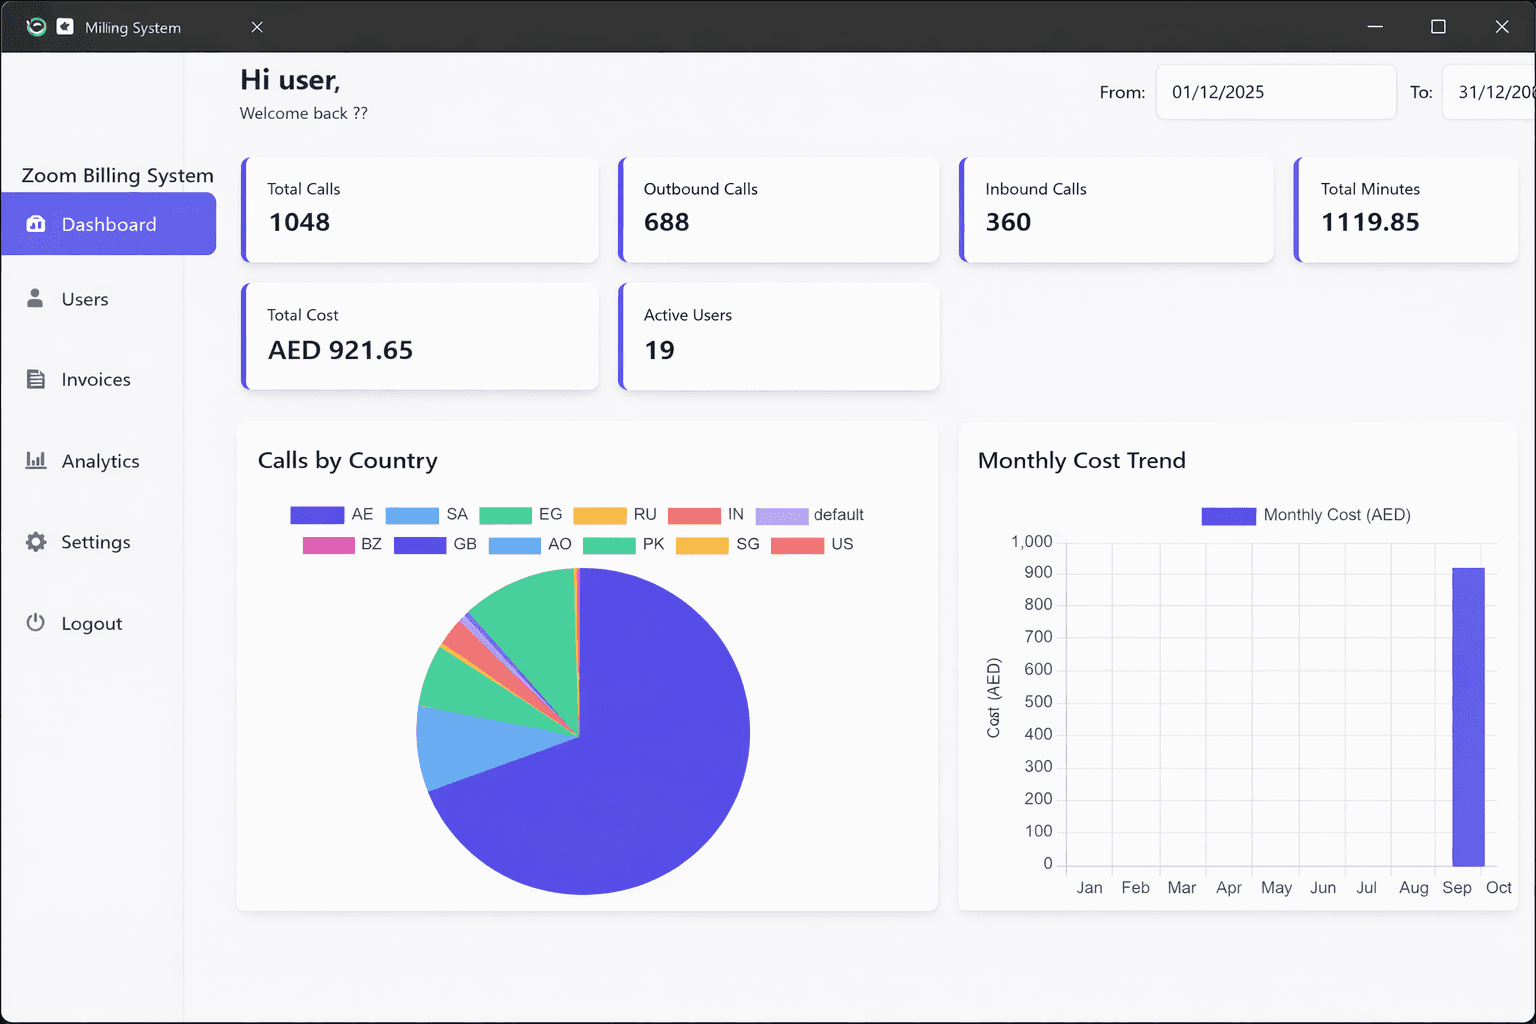The height and width of the screenshot is (1024, 1536).
Task: Select the Users icon in the sidebar
Action: (x=36, y=298)
